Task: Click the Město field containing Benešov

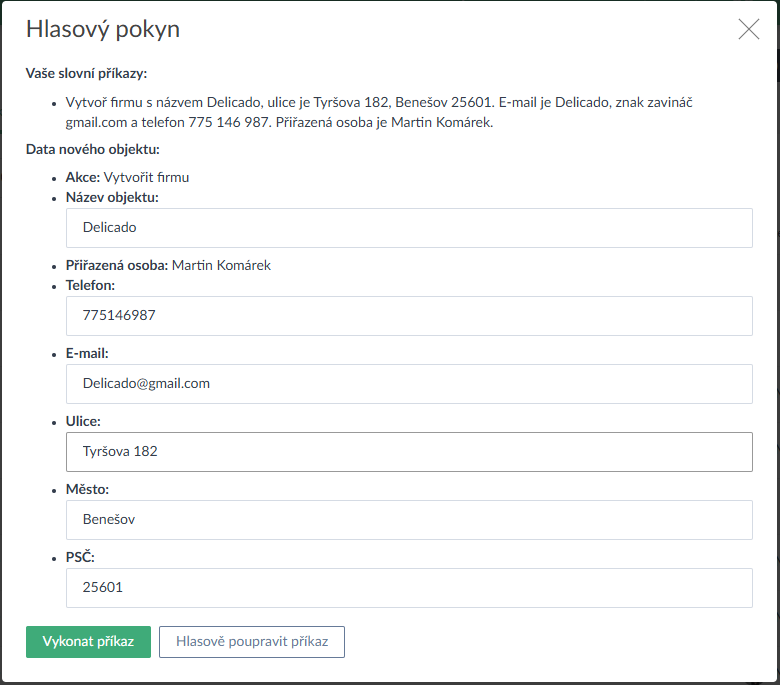Action: coord(408,520)
